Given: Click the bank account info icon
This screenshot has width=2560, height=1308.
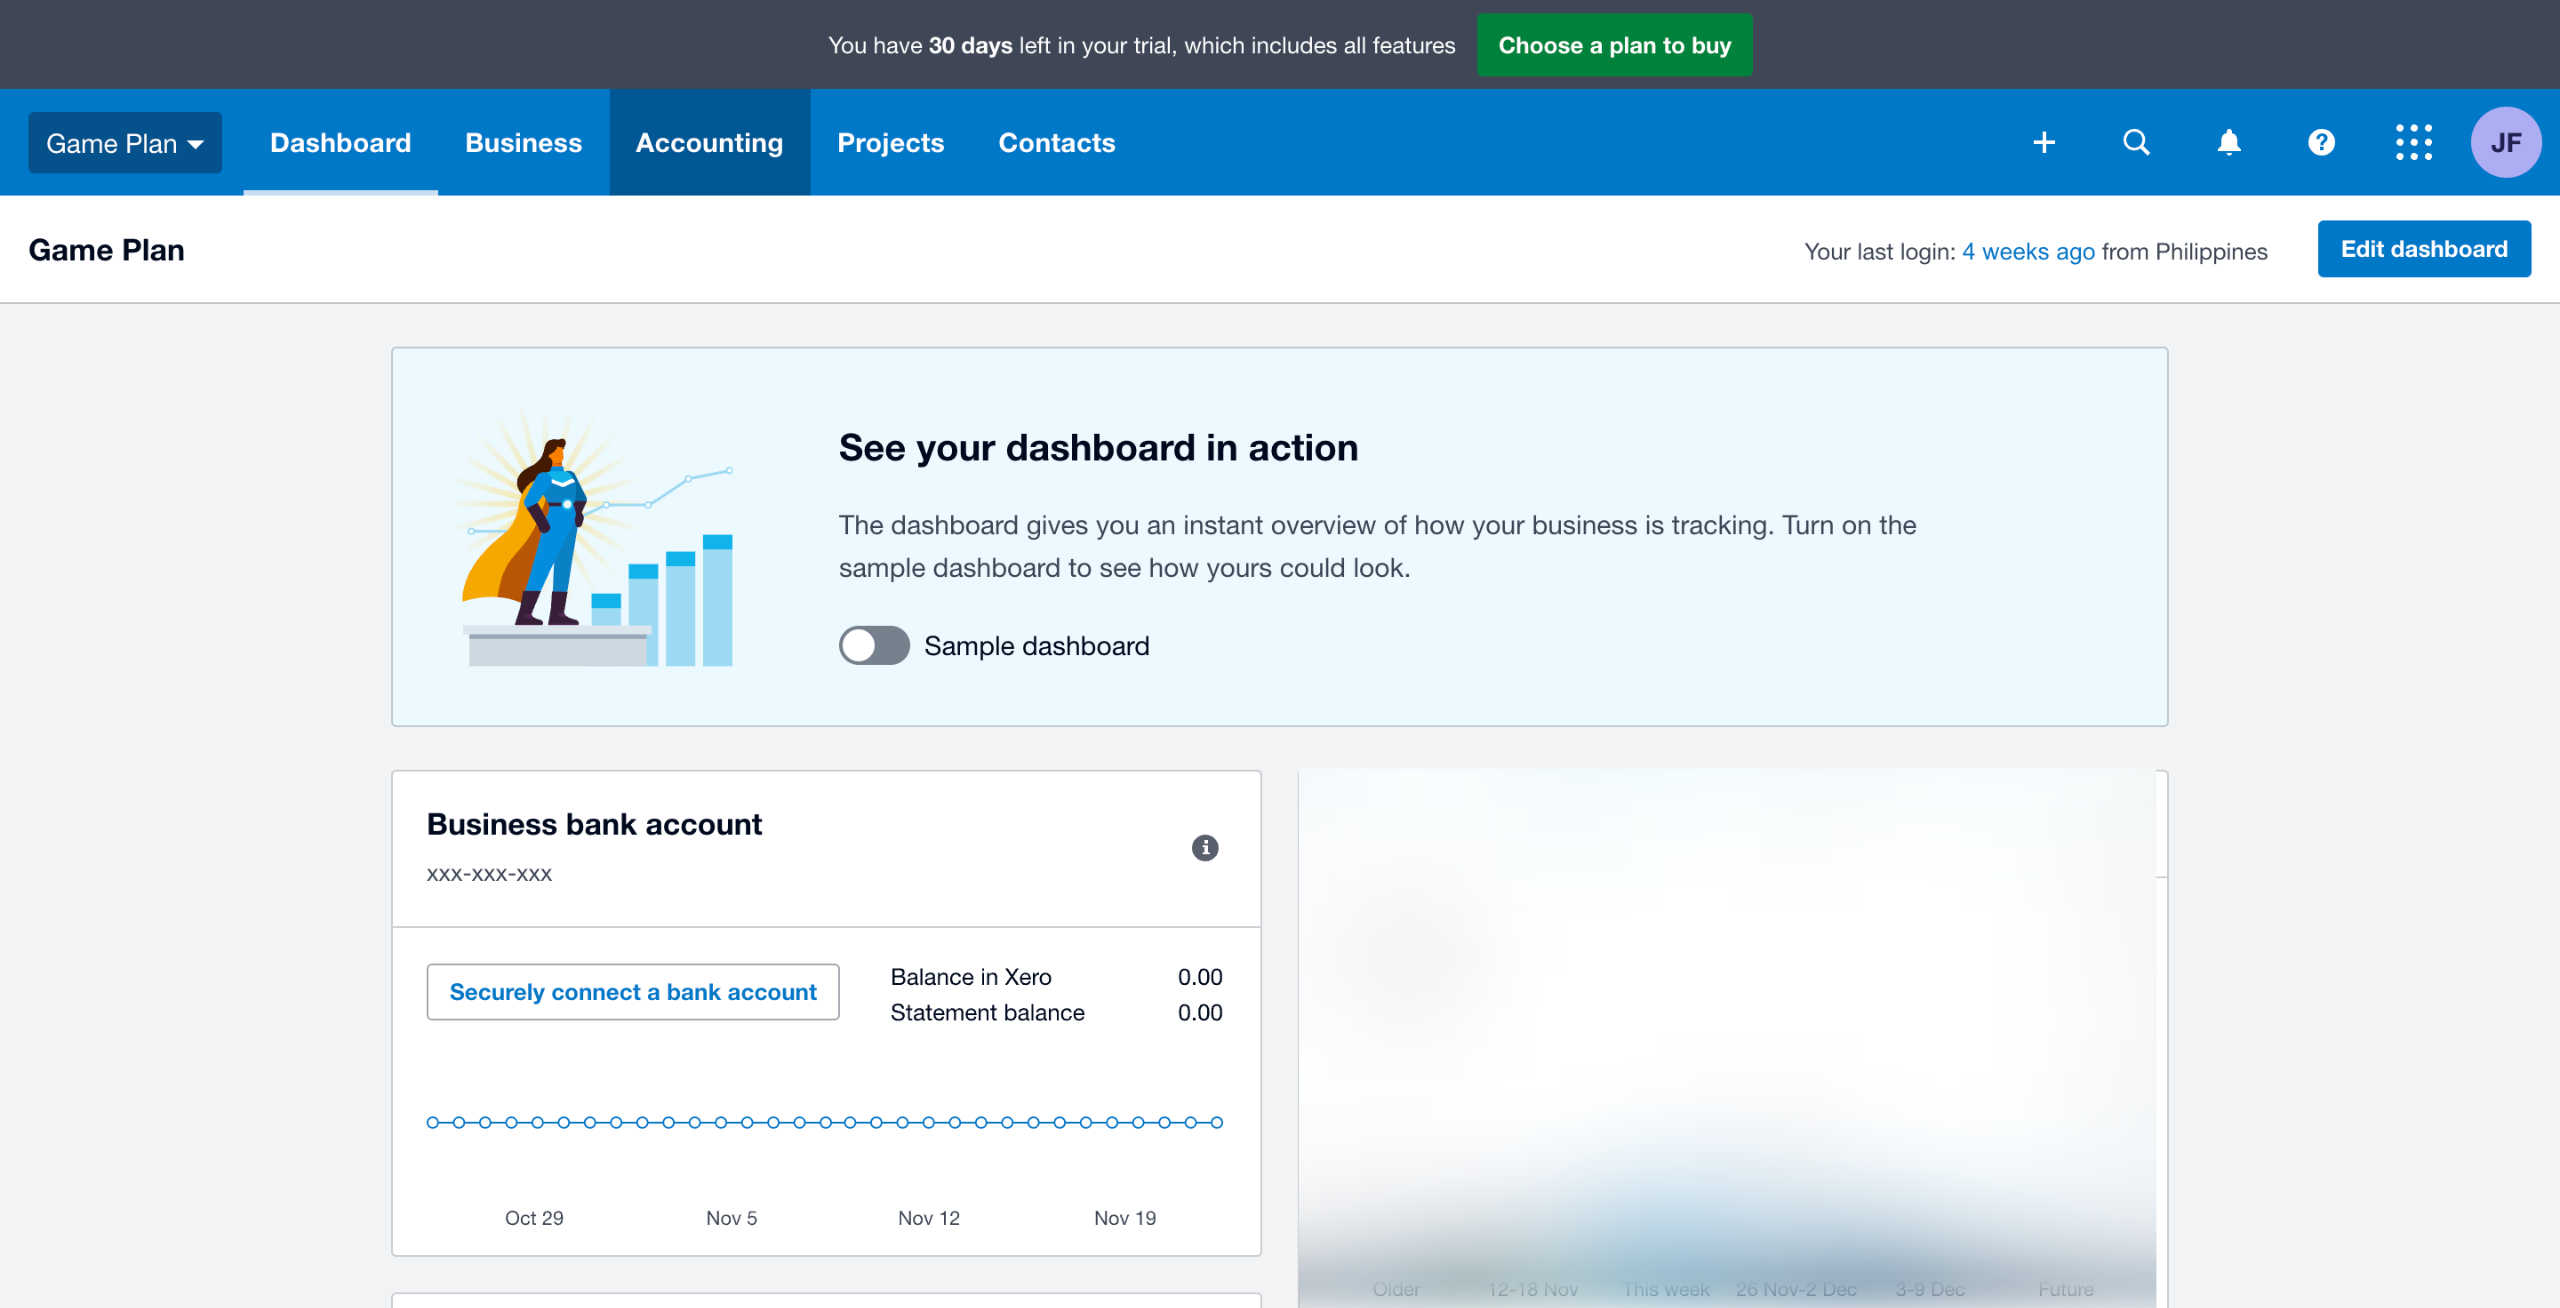Looking at the screenshot, I should click(x=1205, y=848).
